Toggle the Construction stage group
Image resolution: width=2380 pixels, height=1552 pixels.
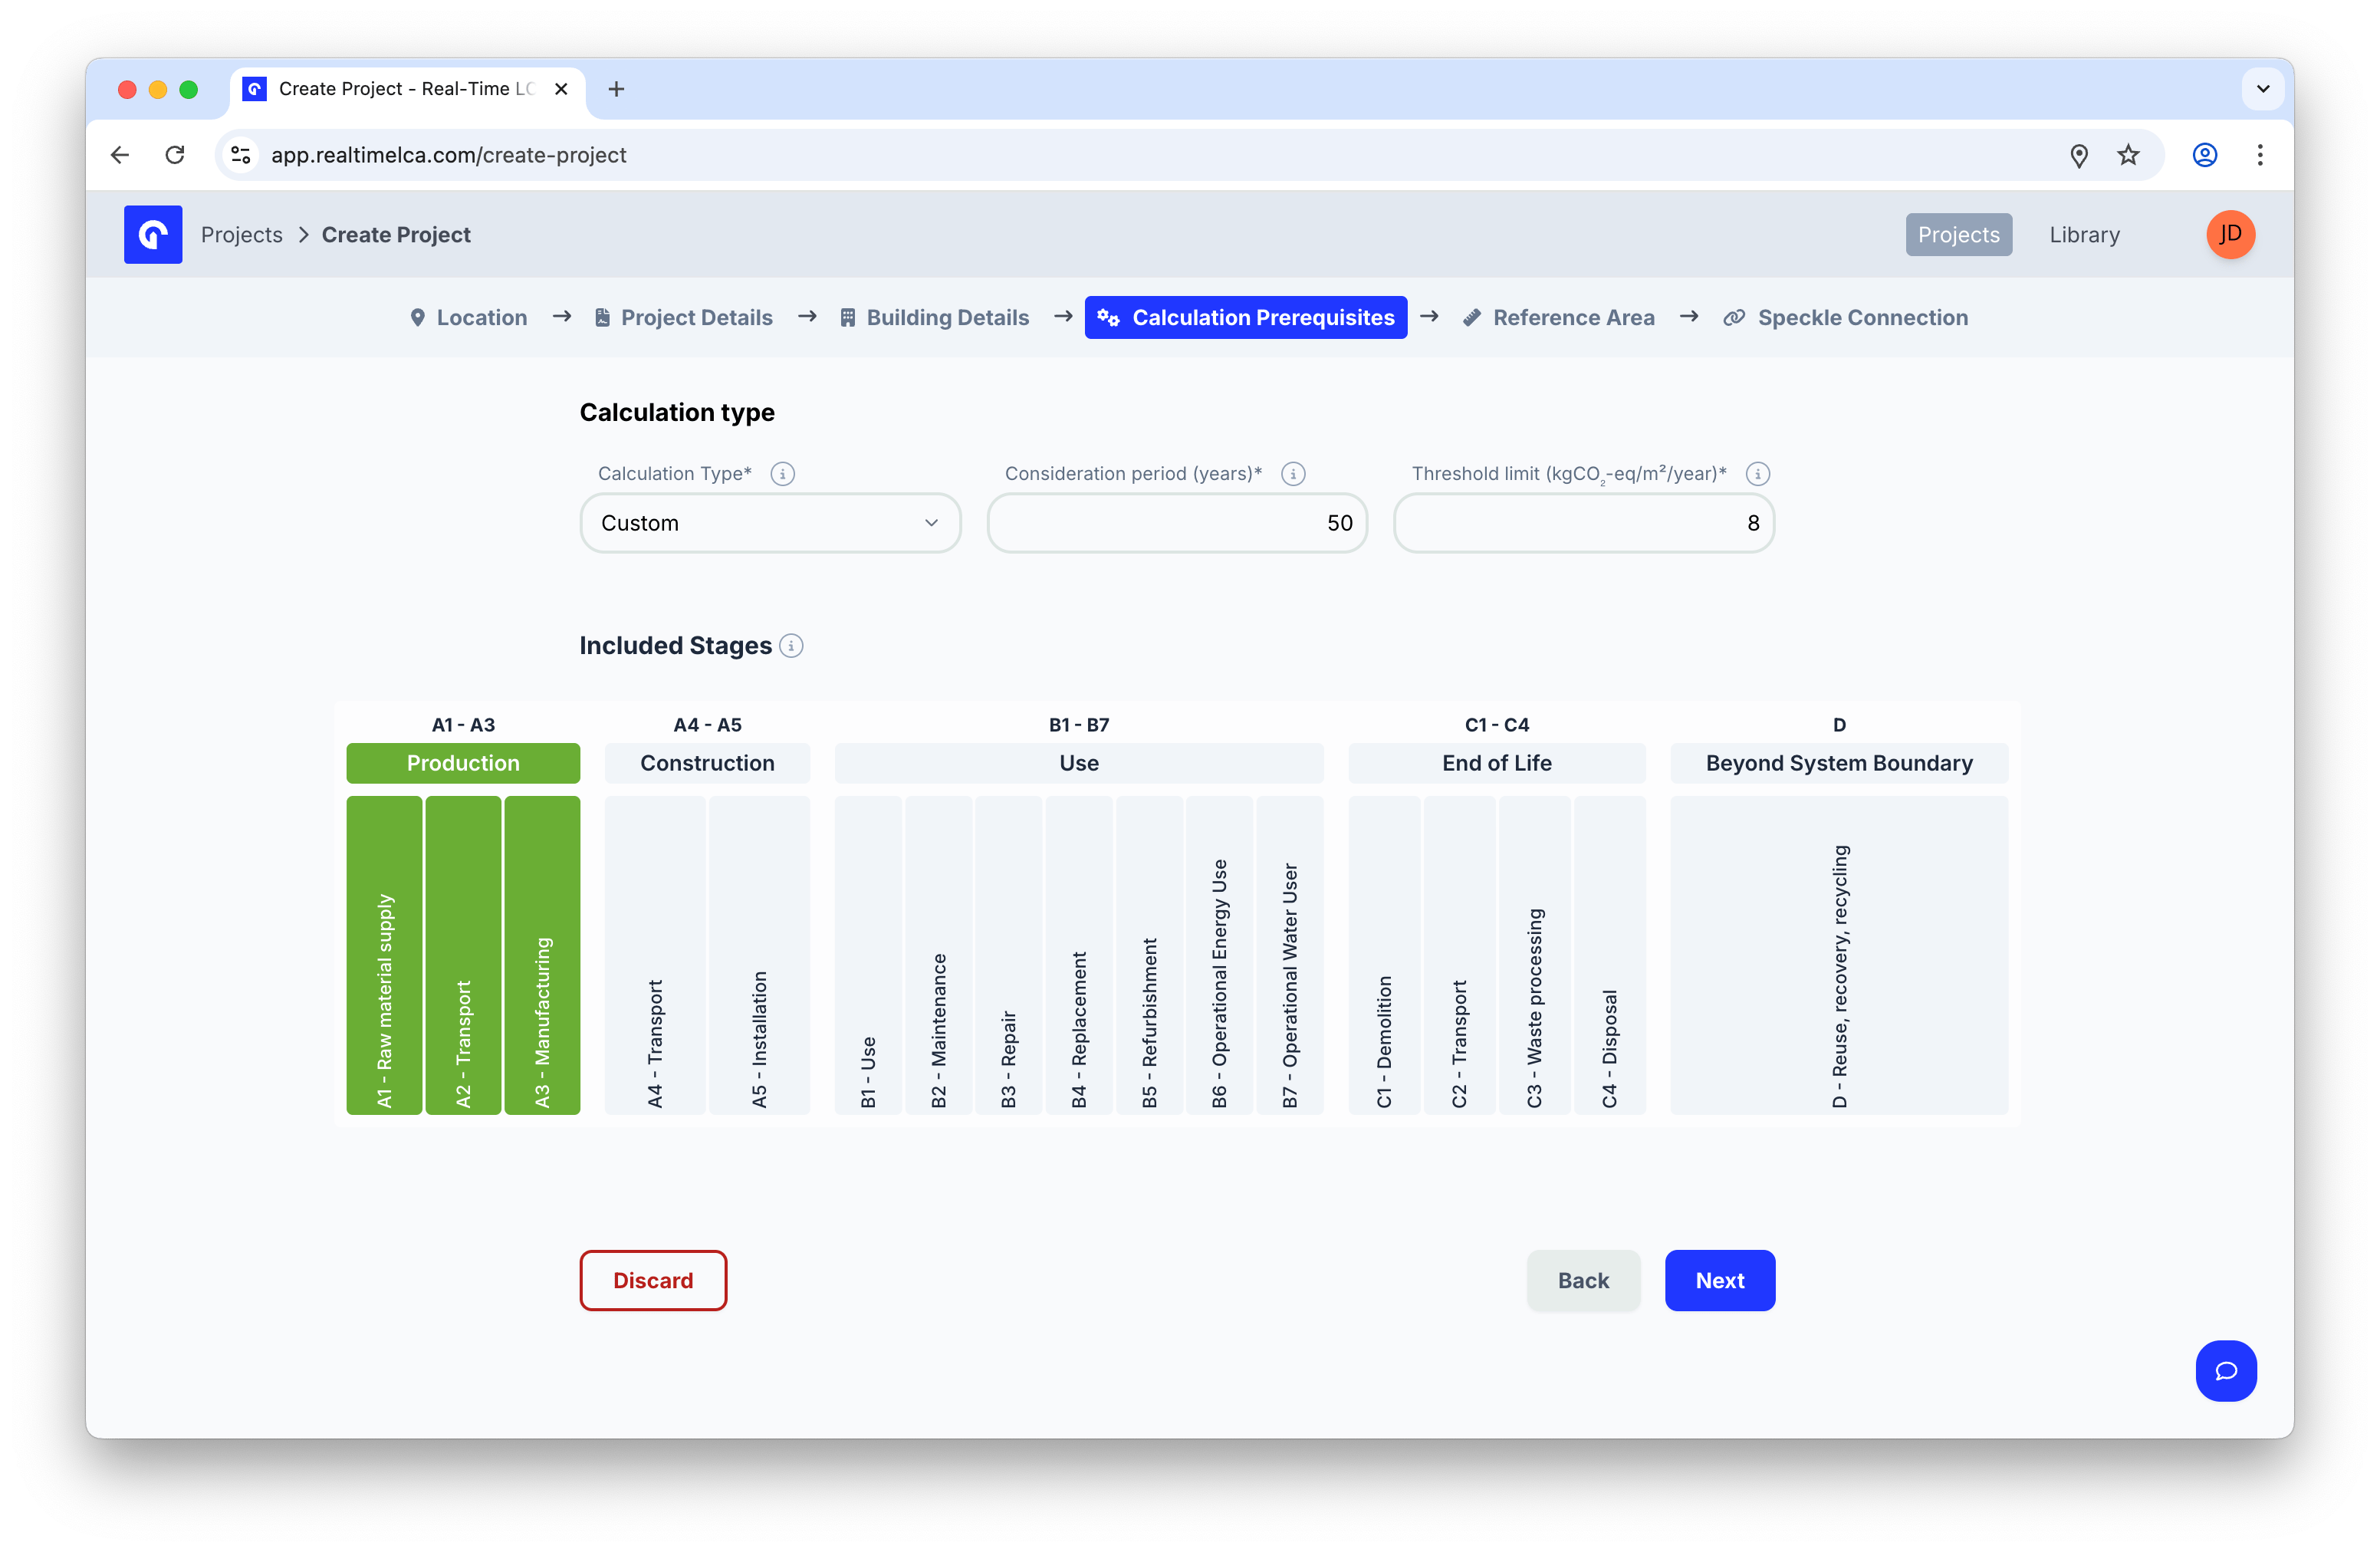click(x=707, y=763)
